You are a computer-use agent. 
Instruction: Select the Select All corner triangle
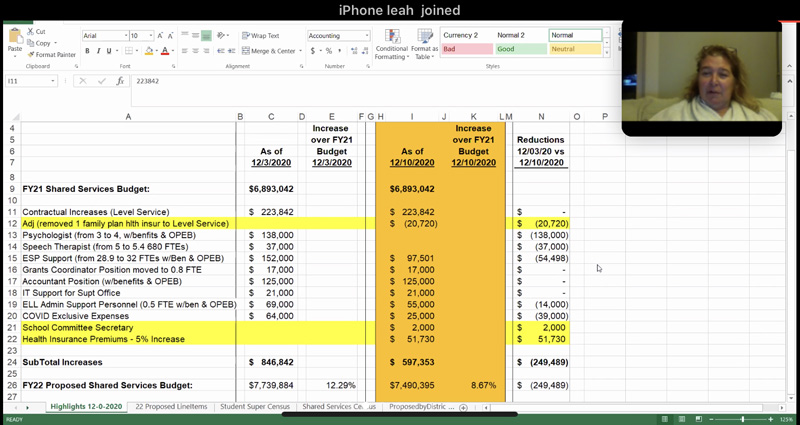(15, 117)
